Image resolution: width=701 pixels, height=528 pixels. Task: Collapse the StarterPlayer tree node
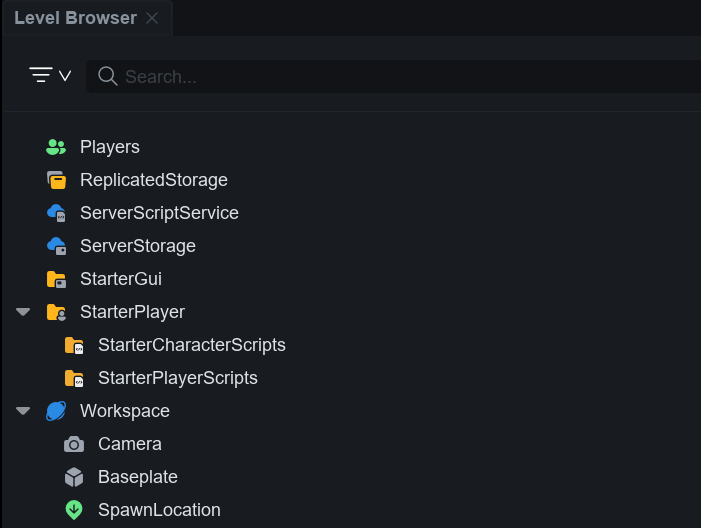[x=23, y=312]
